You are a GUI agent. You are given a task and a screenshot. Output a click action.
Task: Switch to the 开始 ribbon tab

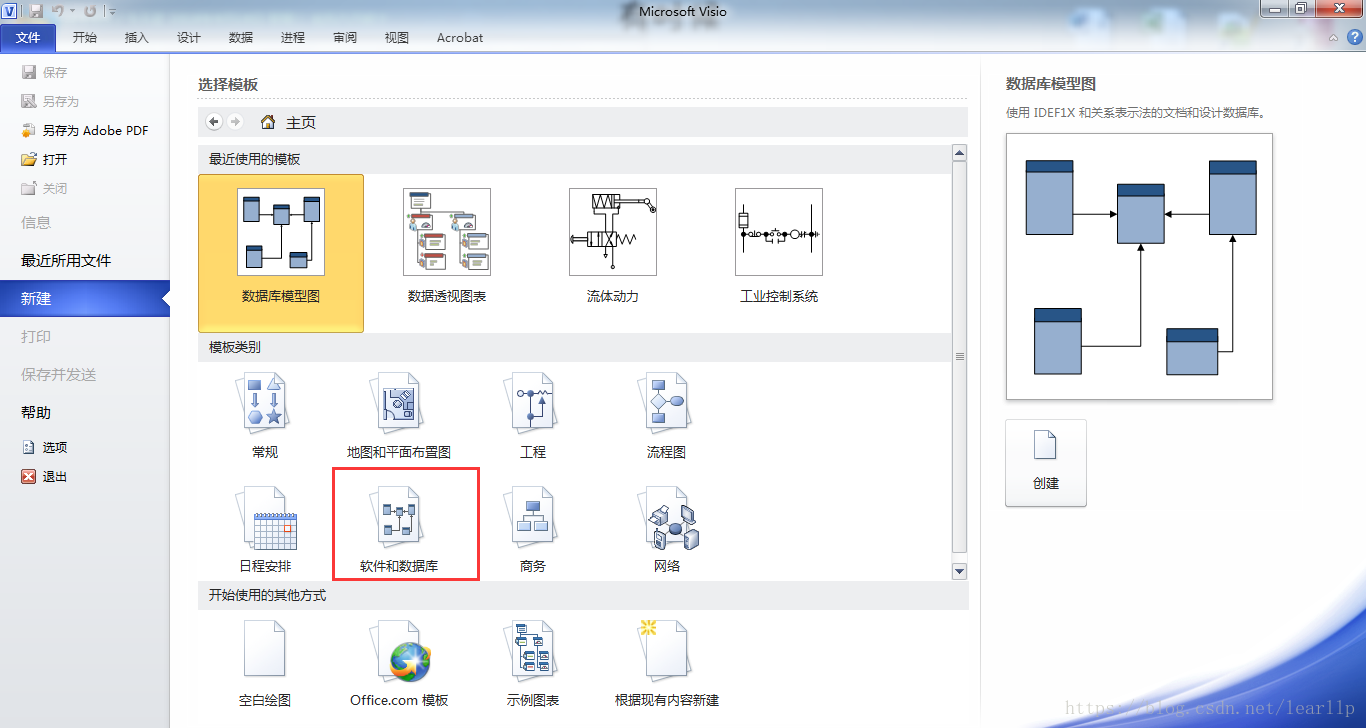(85, 38)
